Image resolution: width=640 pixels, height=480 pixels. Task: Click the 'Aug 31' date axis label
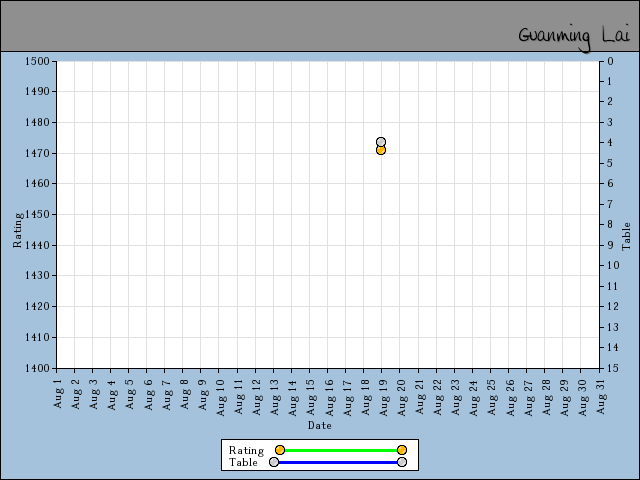pyautogui.click(x=601, y=397)
